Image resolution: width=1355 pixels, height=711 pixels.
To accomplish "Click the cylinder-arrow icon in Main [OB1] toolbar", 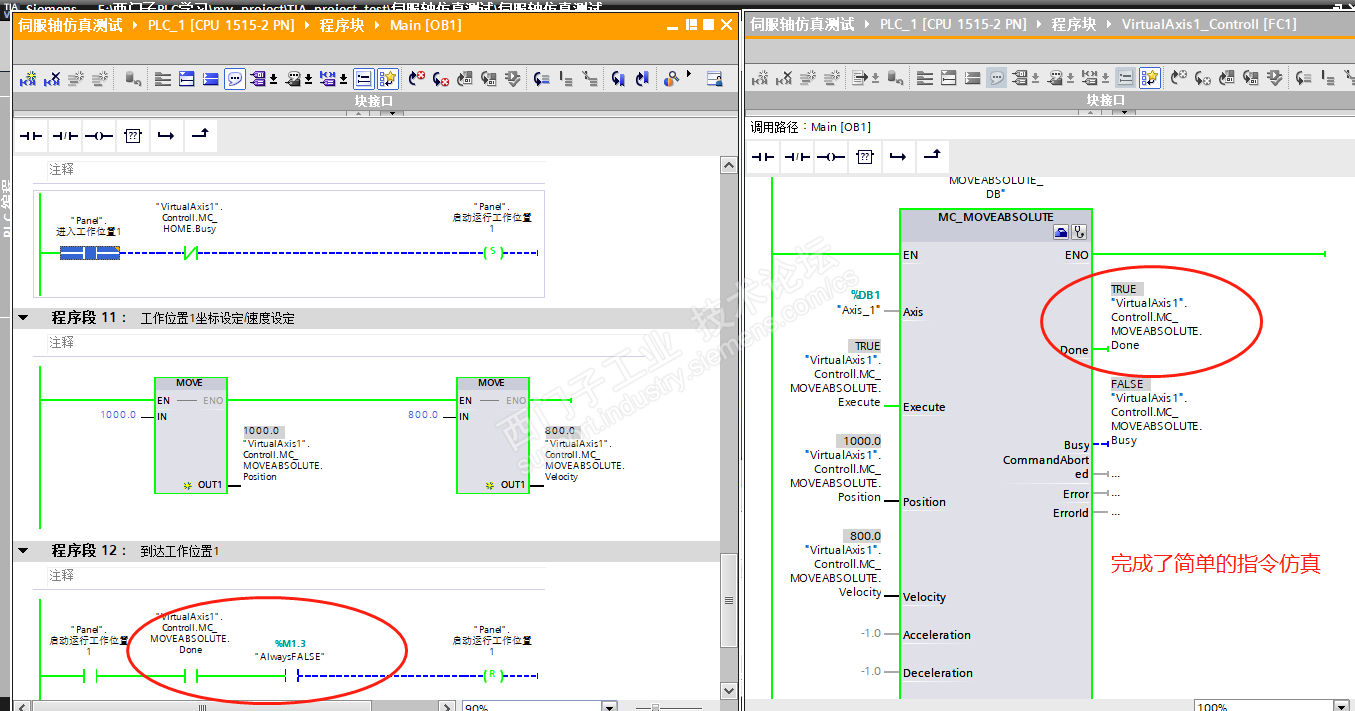I will (133, 78).
